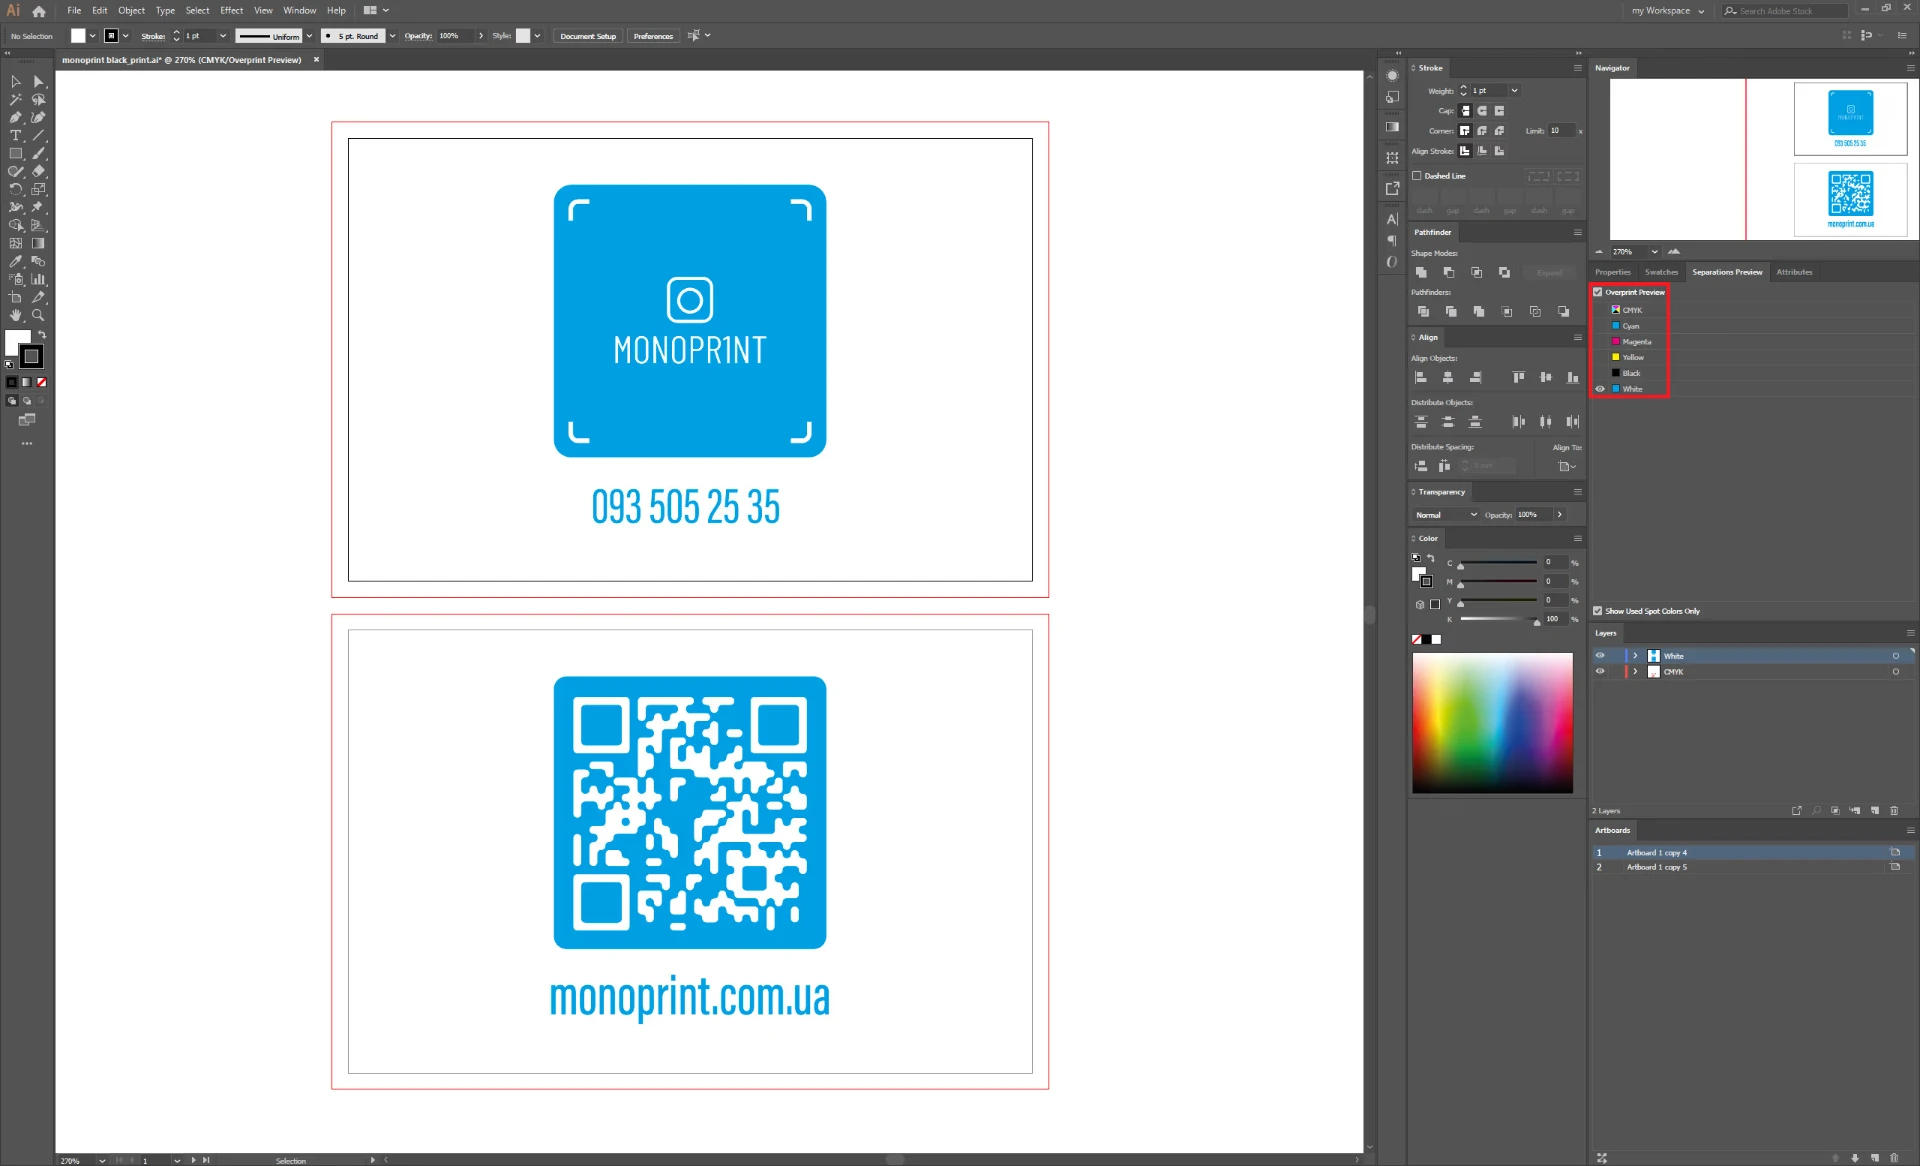Viewport: 1920px width, 1166px height.
Task: Choose the Rectangle tool
Action: pyautogui.click(x=16, y=154)
